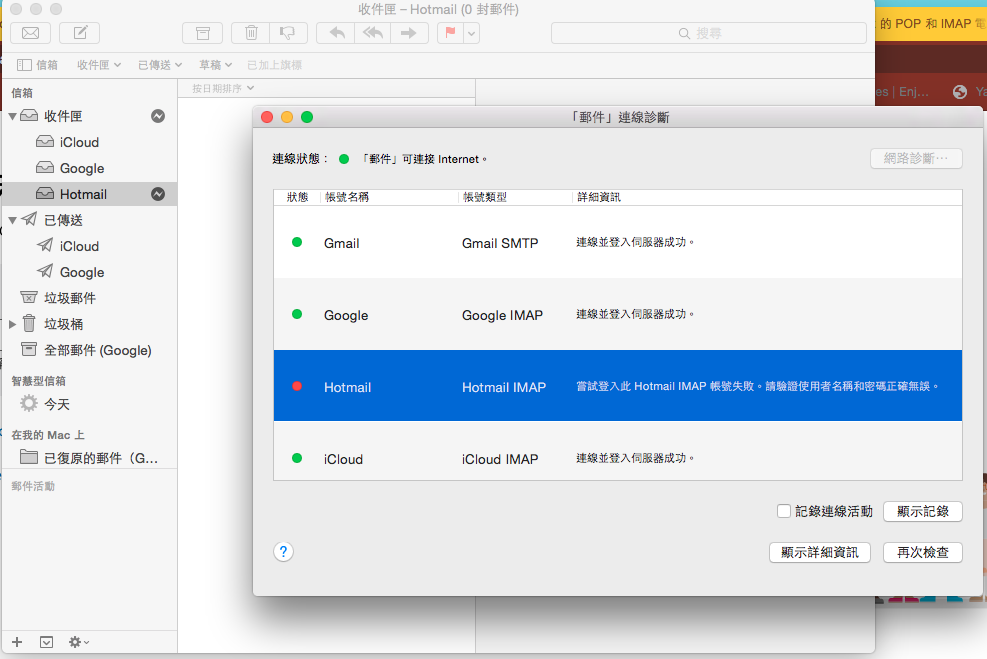Enable the 記錄連線活動 checkbox

[784, 511]
